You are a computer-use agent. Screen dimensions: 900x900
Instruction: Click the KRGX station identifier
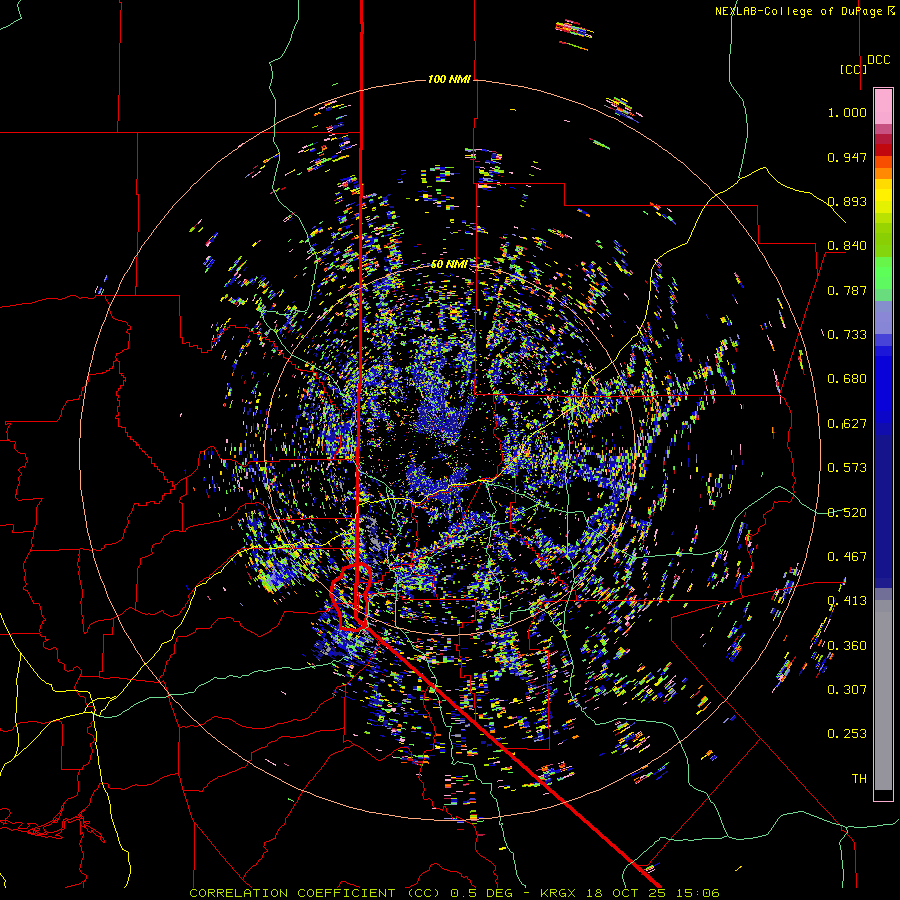click(x=560, y=893)
